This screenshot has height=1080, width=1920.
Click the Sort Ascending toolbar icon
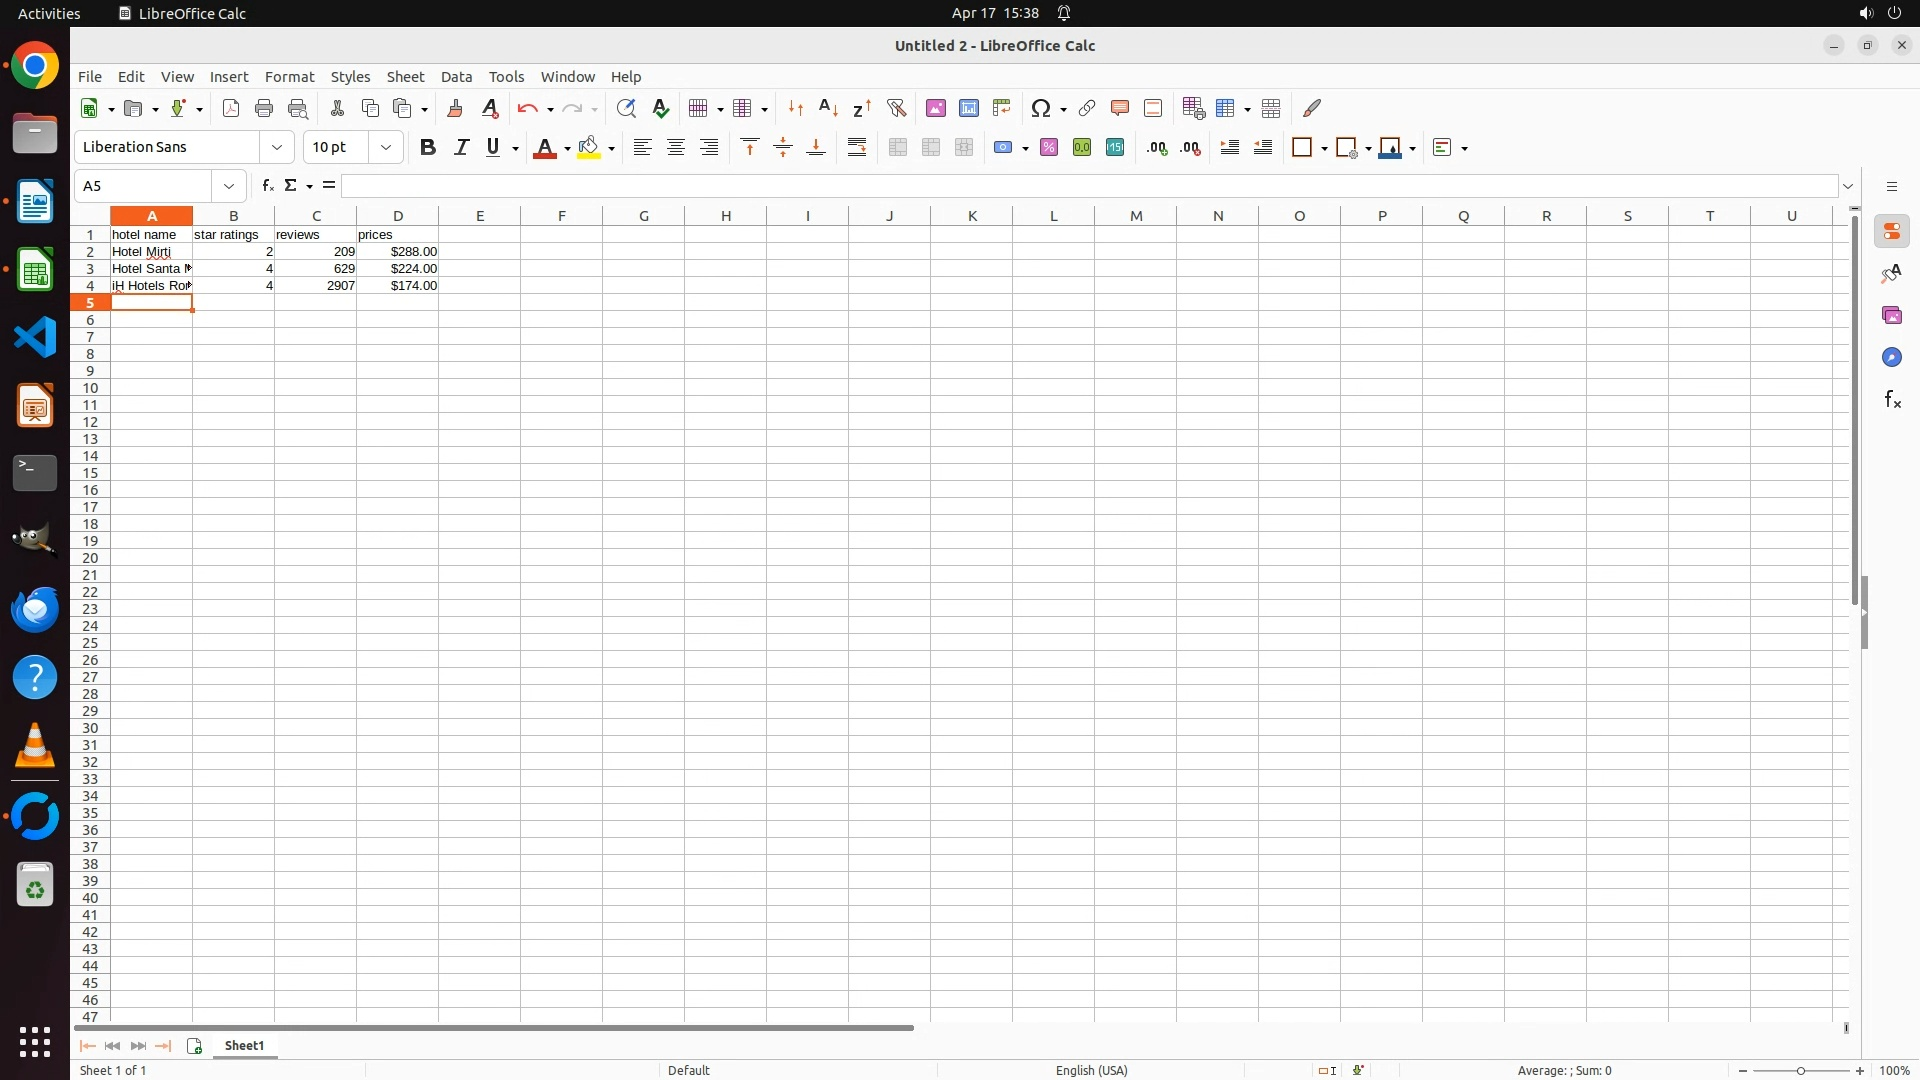(x=829, y=108)
